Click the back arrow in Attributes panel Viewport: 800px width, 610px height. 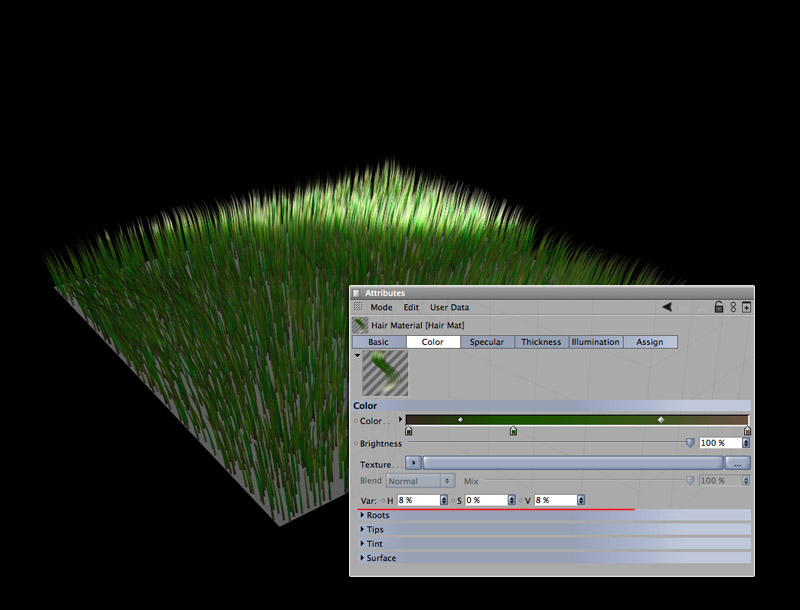point(667,307)
